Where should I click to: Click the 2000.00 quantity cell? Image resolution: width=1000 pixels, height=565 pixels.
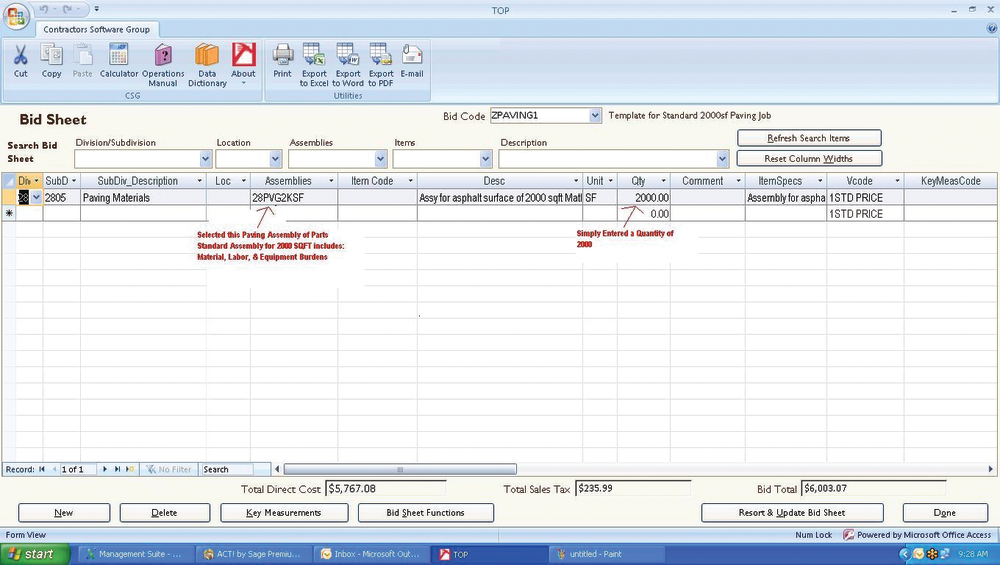(x=643, y=198)
